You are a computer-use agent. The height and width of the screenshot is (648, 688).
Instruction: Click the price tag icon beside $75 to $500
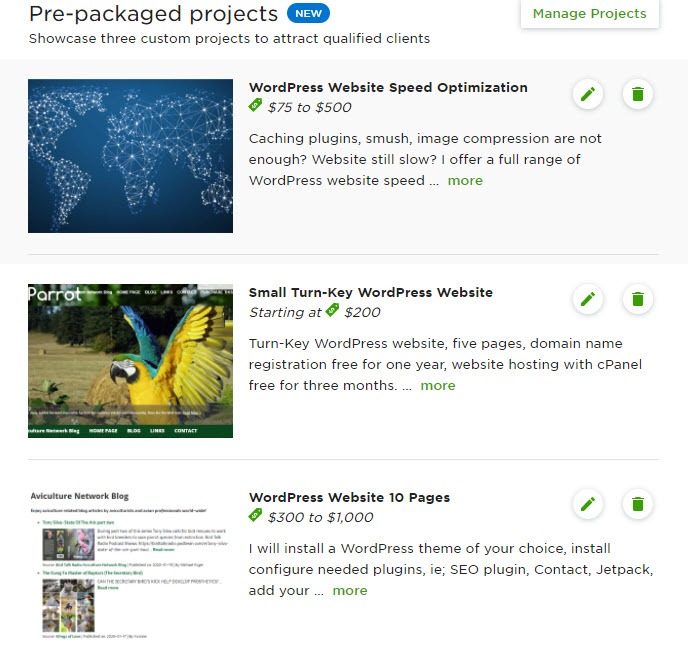[255, 105]
